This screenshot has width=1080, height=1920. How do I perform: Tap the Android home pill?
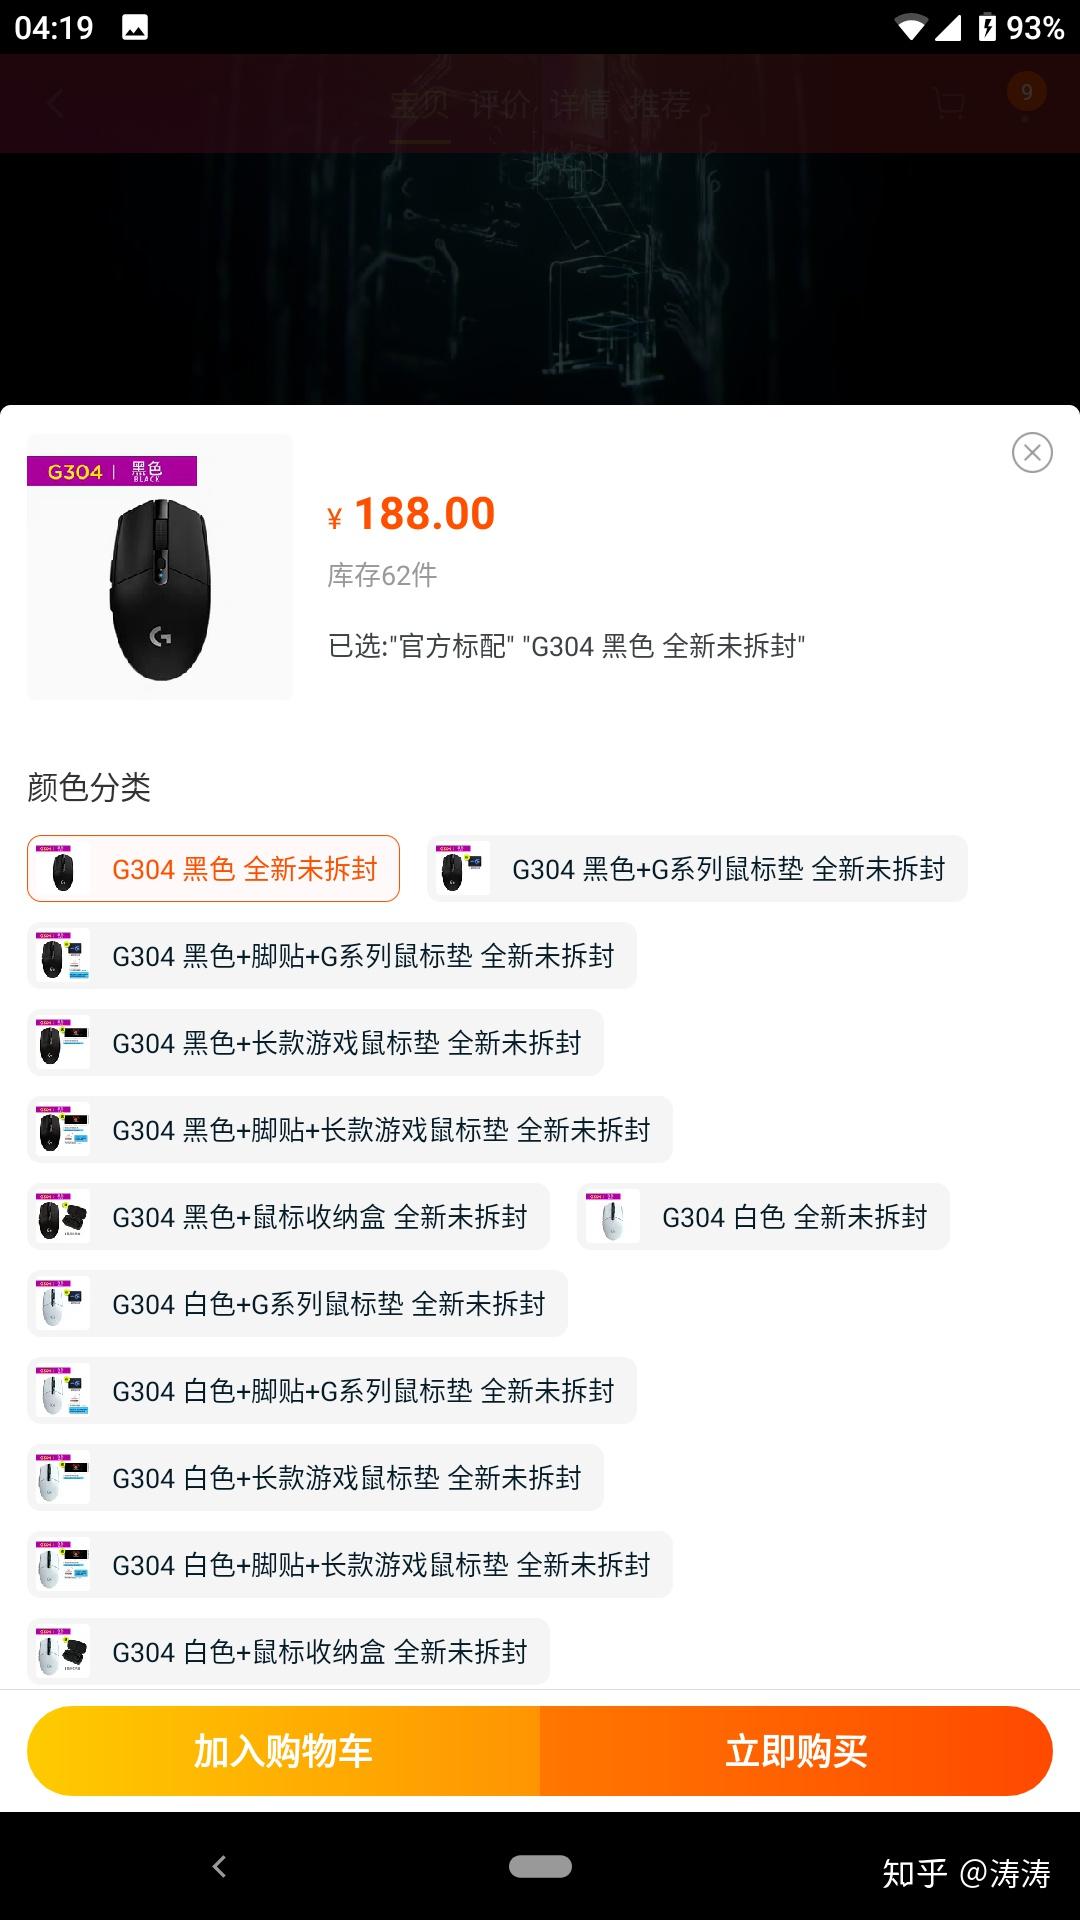point(540,1866)
